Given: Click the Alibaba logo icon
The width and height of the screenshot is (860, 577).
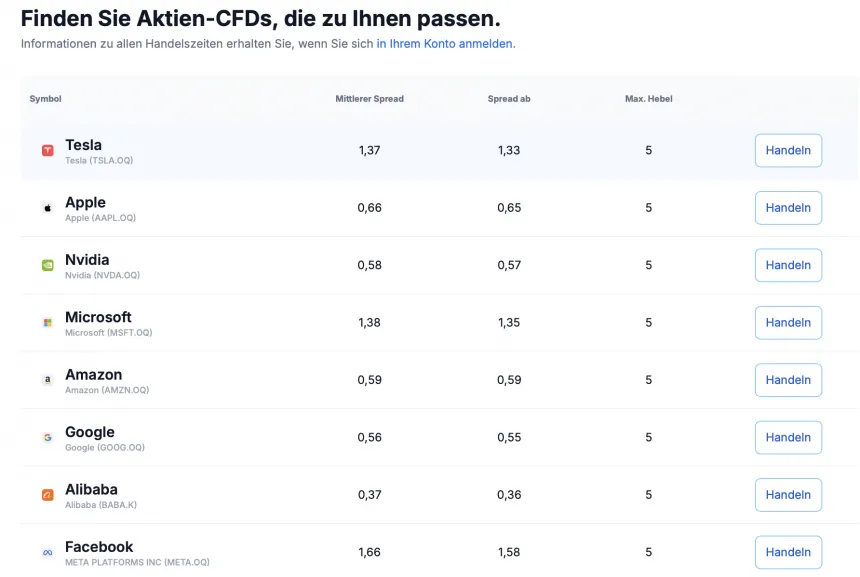Looking at the screenshot, I should click(47, 494).
